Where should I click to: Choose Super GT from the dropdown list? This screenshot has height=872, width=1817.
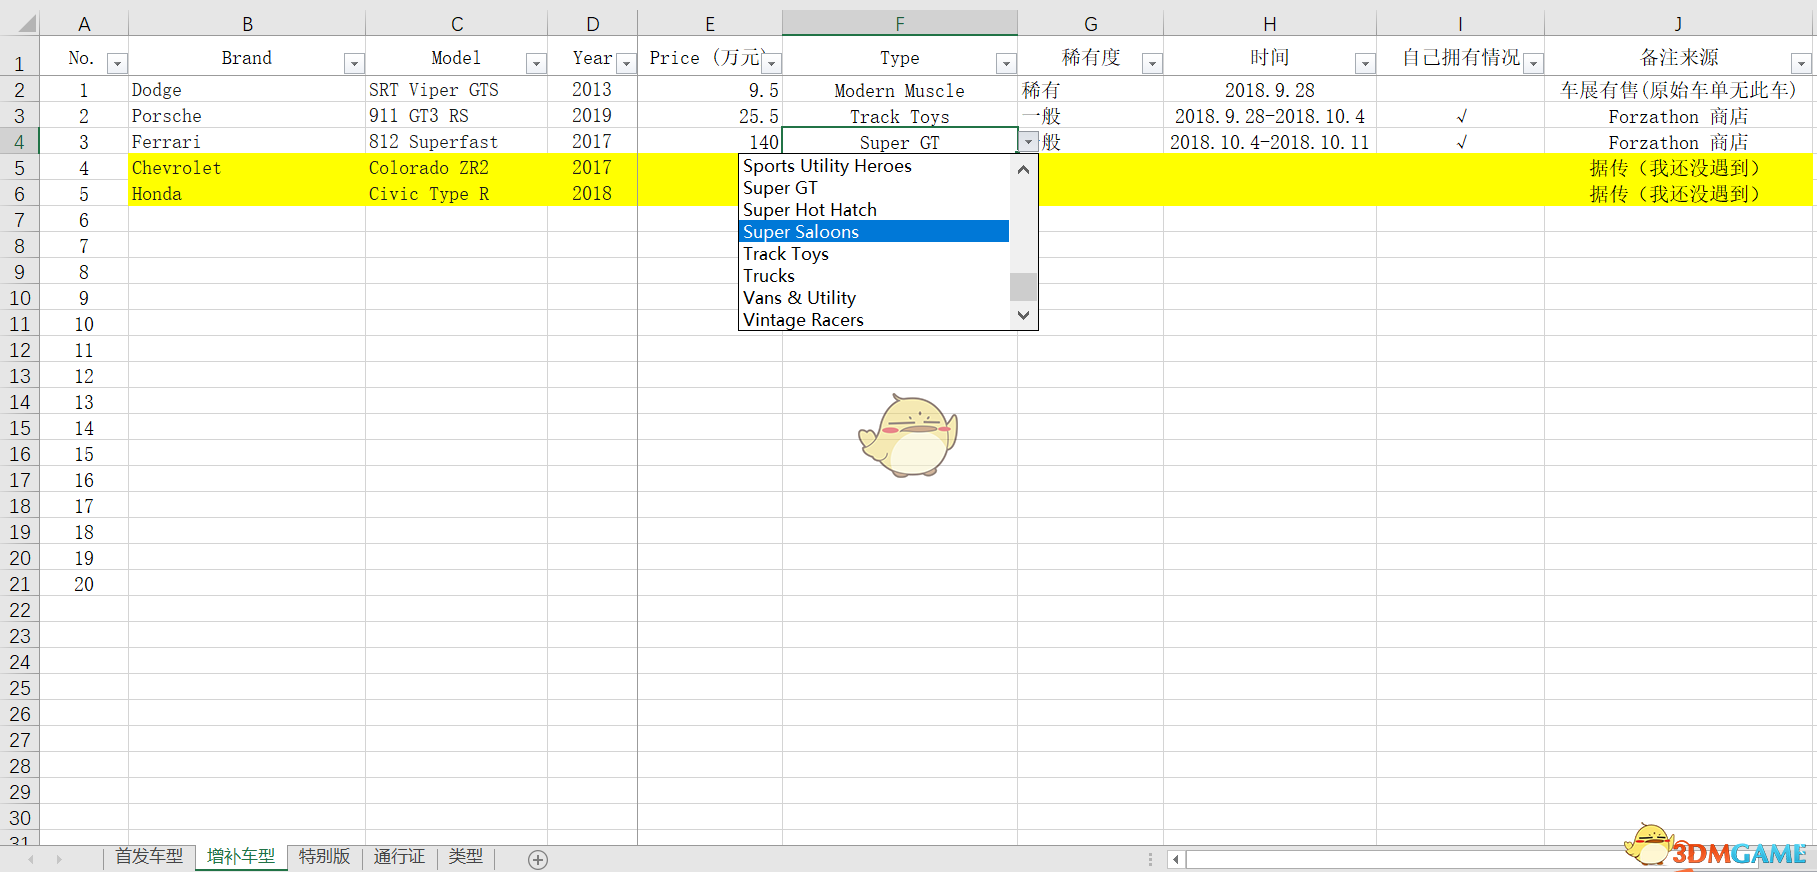tap(874, 188)
